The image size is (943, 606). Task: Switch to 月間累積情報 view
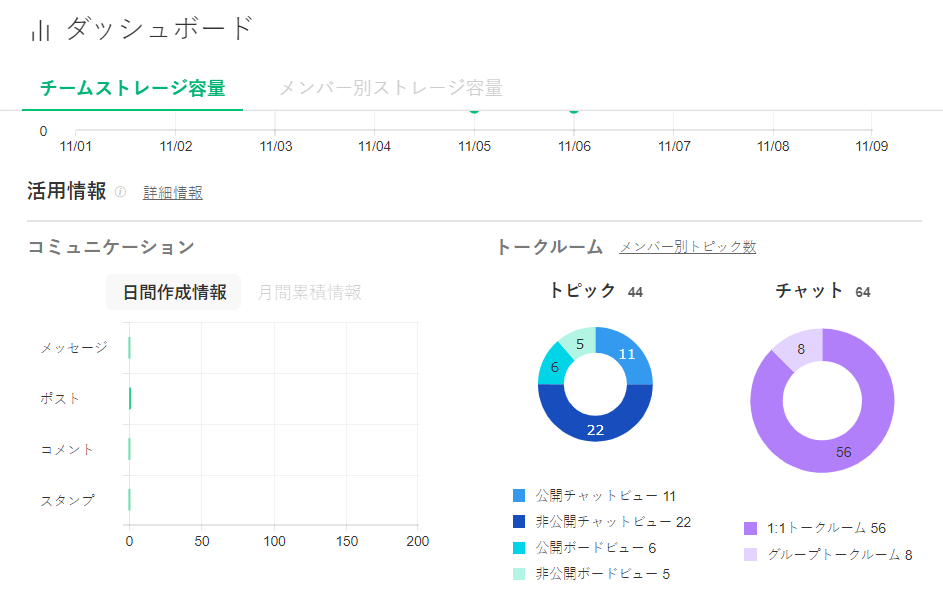pos(309,292)
